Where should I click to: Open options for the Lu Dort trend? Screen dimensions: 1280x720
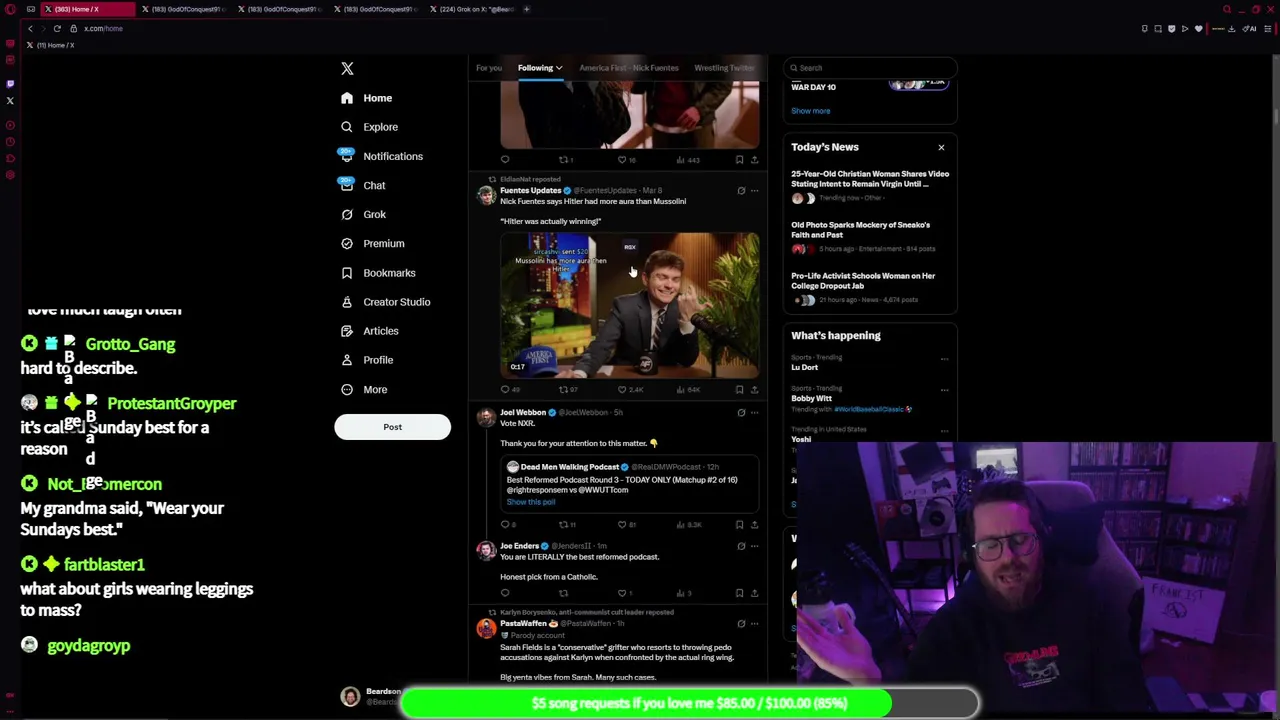tap(944, 359)
